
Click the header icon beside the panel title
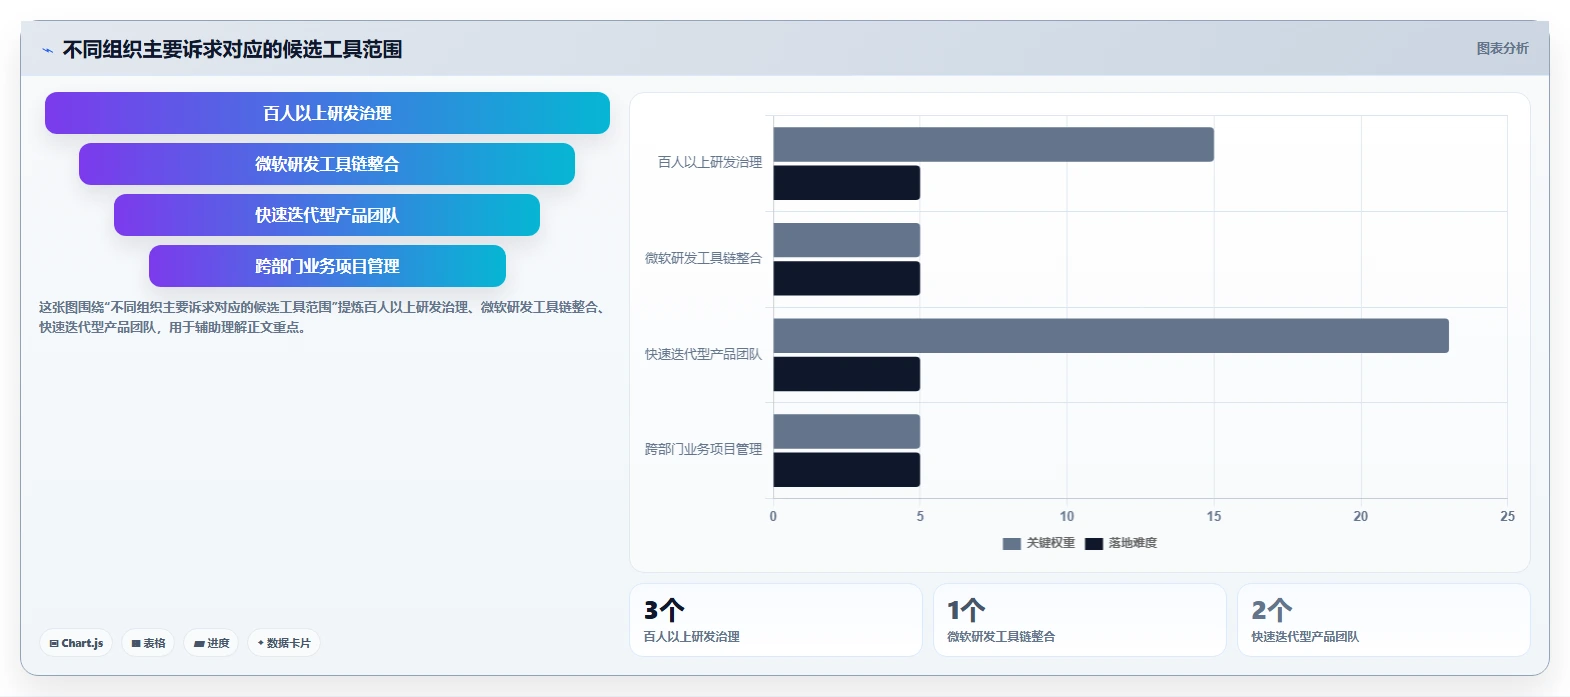point(47,50)
